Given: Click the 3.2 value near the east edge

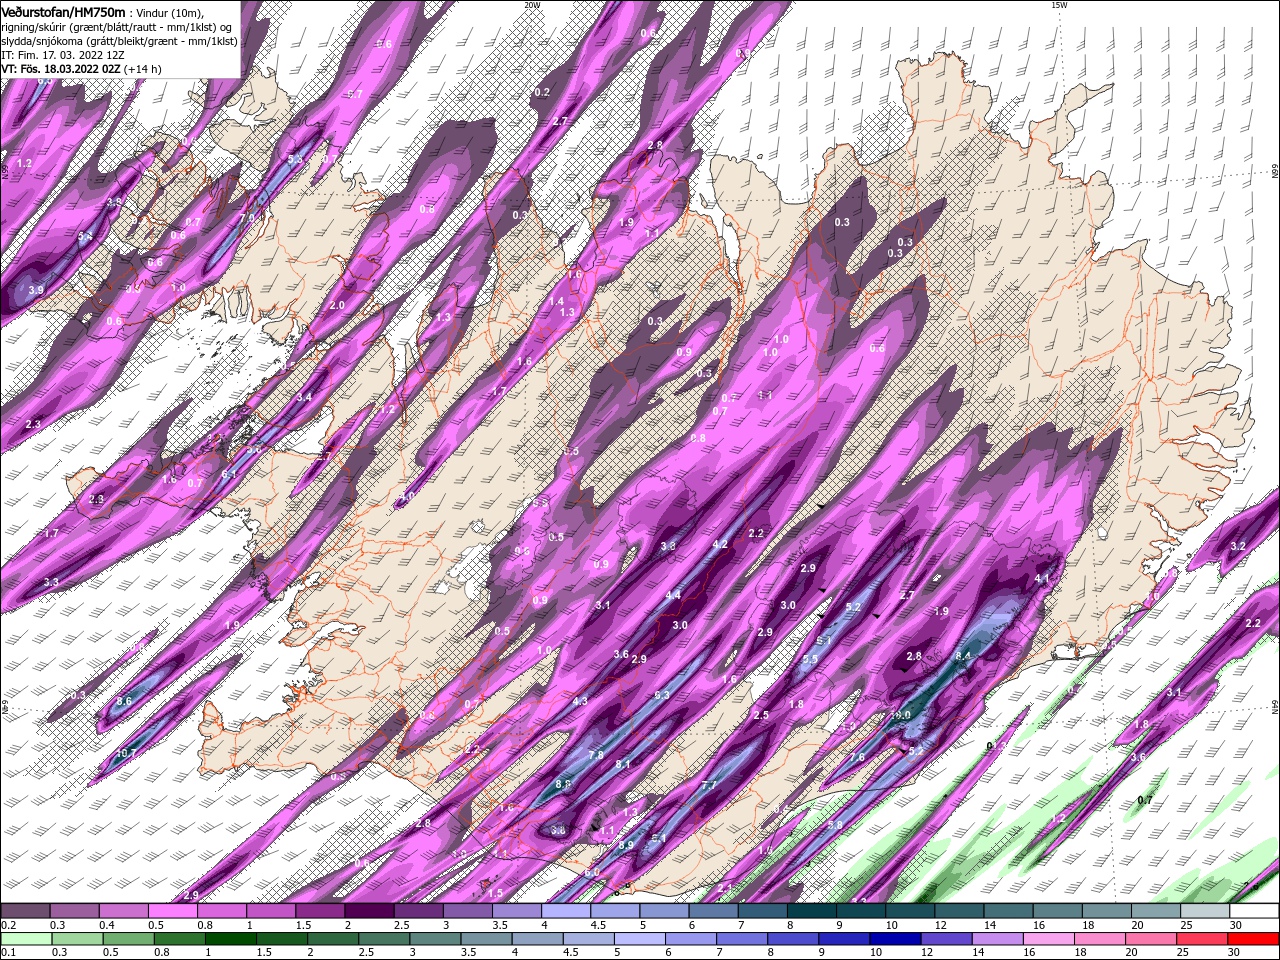Looking at the screenshot, I should click(x=1238, y=546).
